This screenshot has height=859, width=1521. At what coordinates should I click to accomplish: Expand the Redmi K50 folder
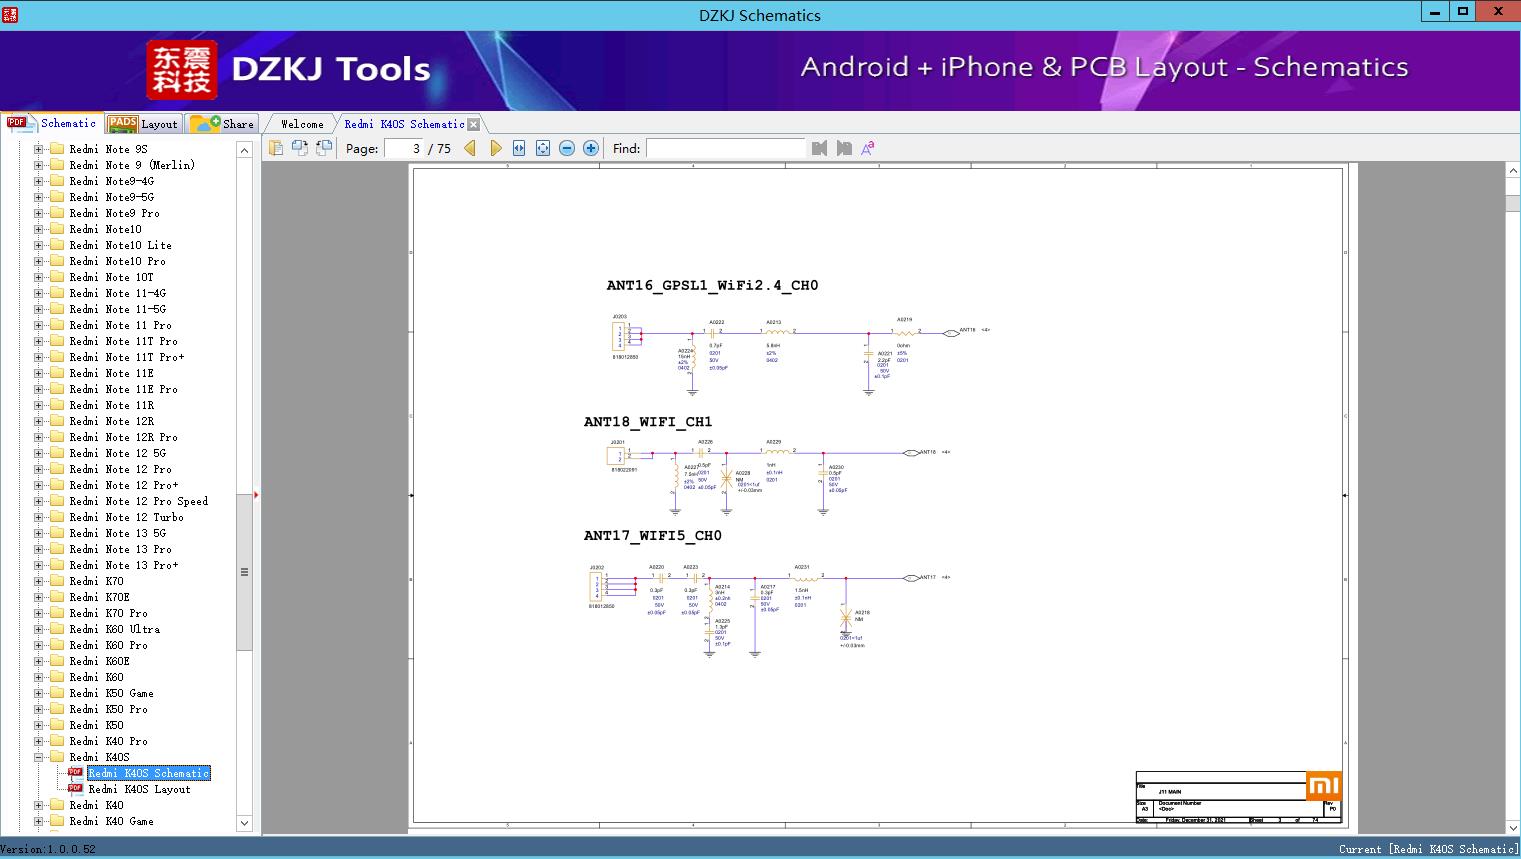pyautogui.click(x=39, y=725)
